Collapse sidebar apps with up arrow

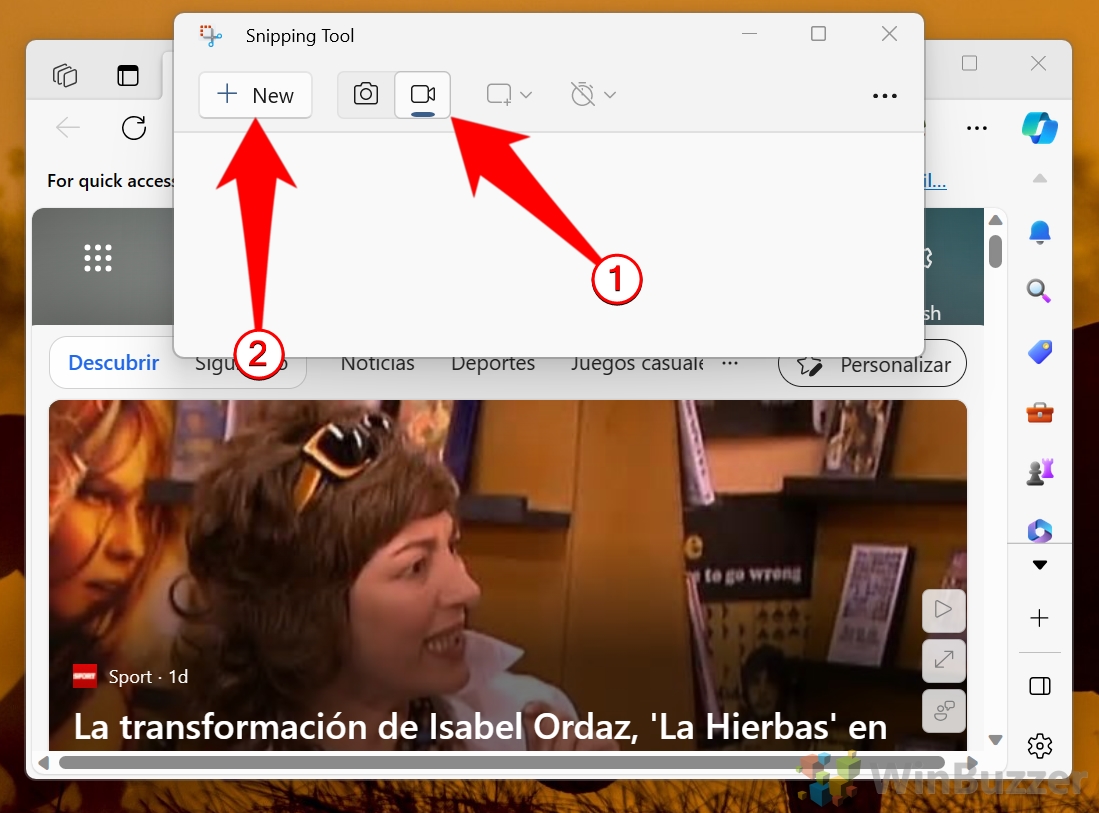(x=1039, y=179)
